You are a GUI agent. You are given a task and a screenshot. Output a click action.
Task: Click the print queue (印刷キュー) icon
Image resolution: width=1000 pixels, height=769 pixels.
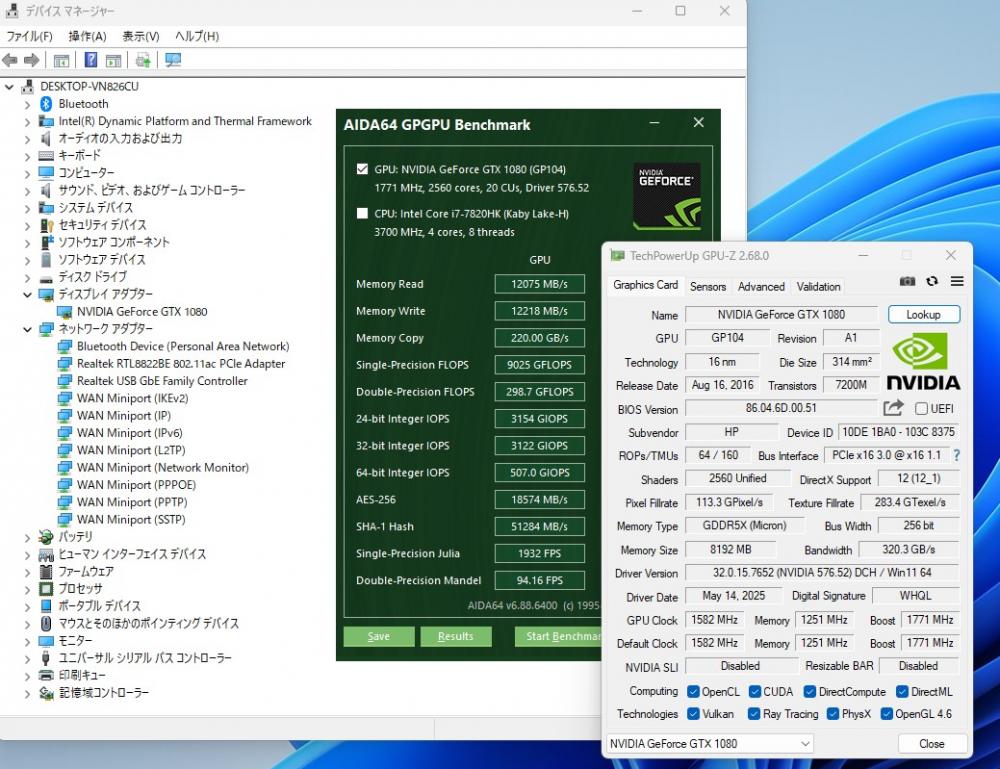click(46, 675)
